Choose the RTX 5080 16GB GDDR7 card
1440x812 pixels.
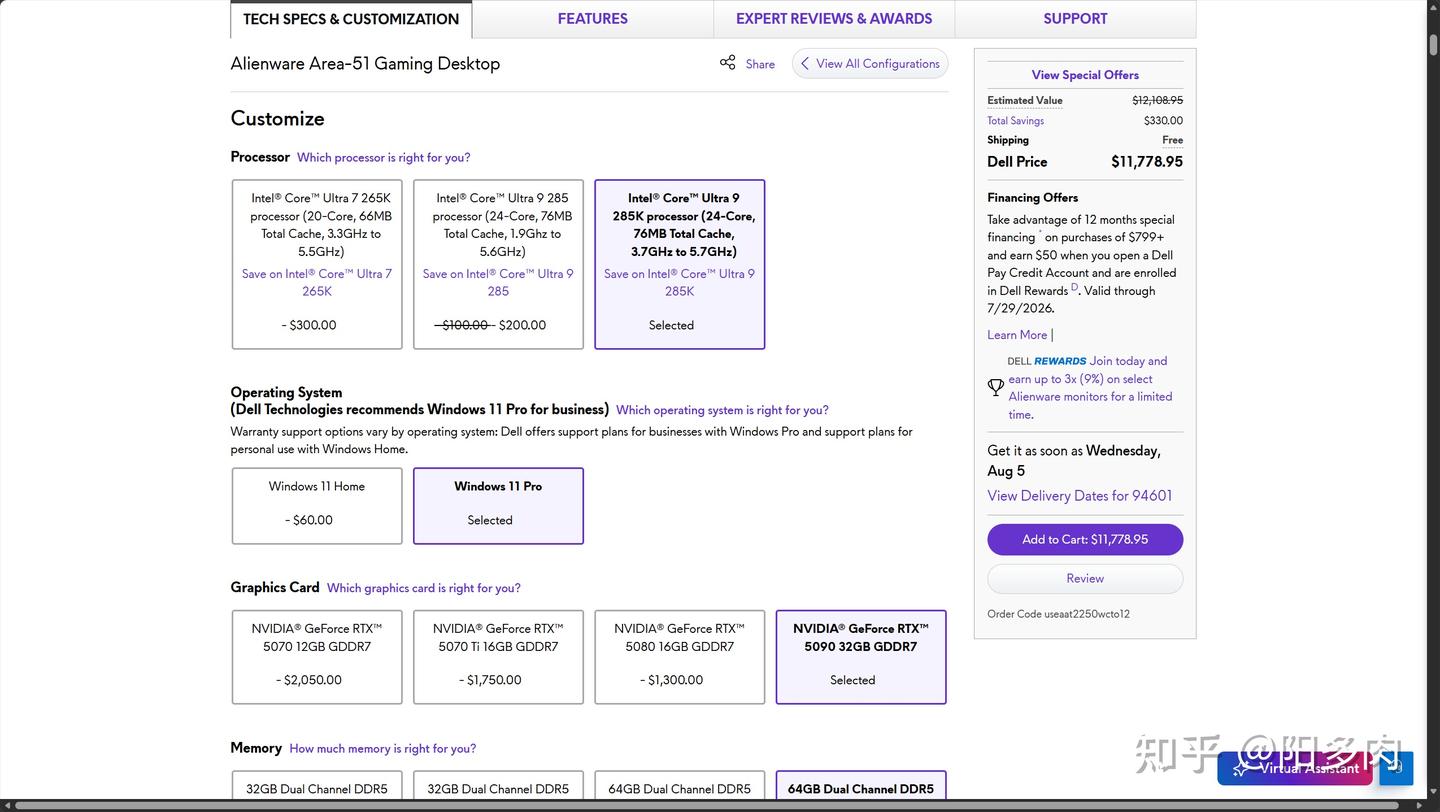680,657
